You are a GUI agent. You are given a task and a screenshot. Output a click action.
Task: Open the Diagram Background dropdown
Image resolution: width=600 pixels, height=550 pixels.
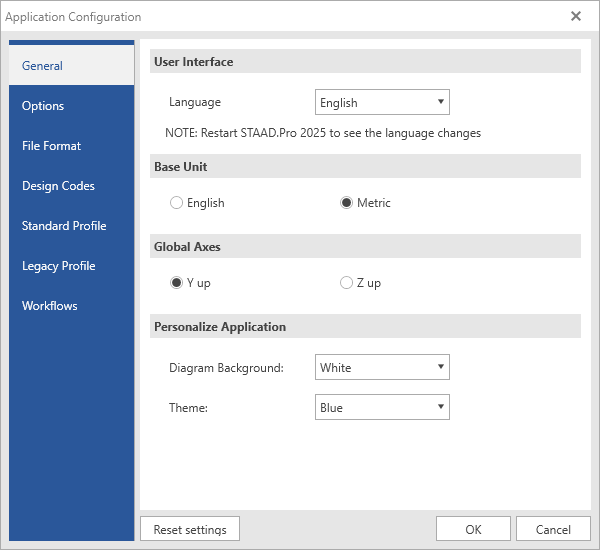(x=382, y=367)
